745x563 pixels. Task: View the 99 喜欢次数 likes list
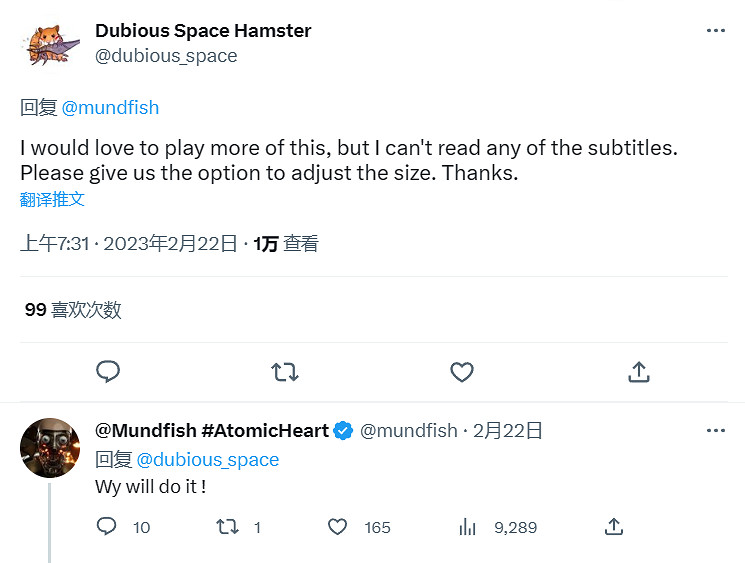73,310
